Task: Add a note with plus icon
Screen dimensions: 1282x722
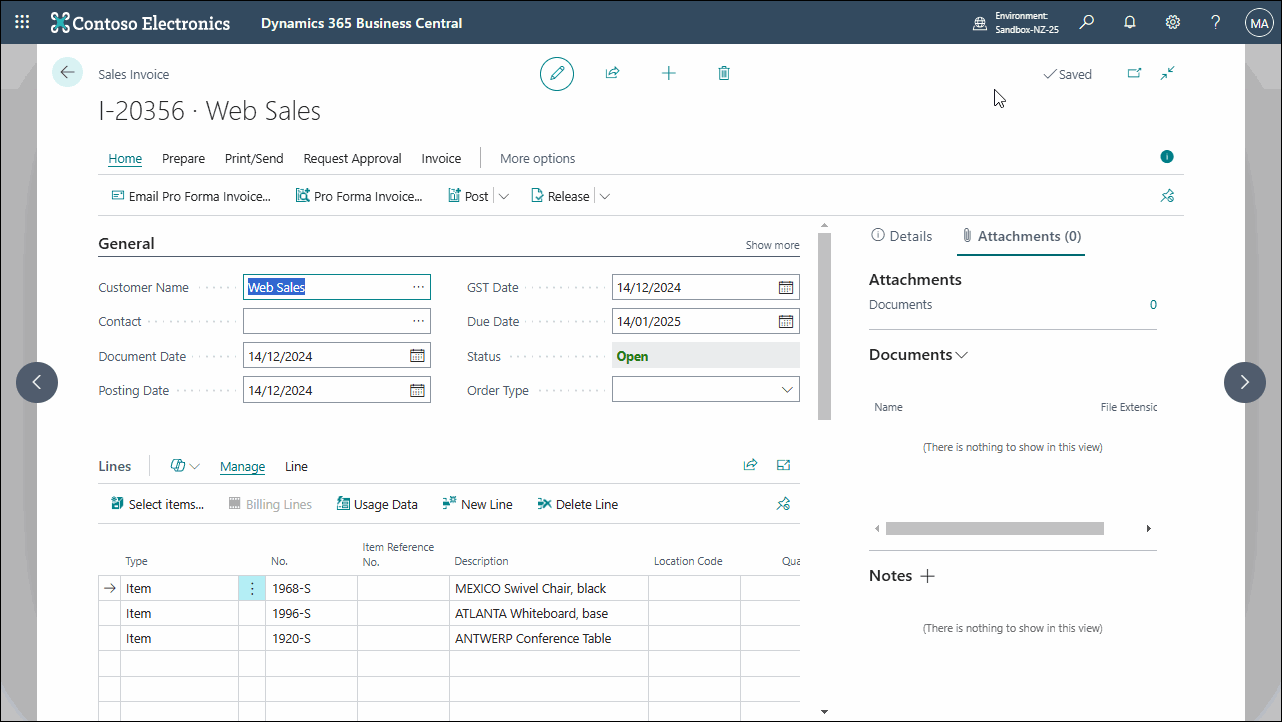Action: tap(927, 576)
